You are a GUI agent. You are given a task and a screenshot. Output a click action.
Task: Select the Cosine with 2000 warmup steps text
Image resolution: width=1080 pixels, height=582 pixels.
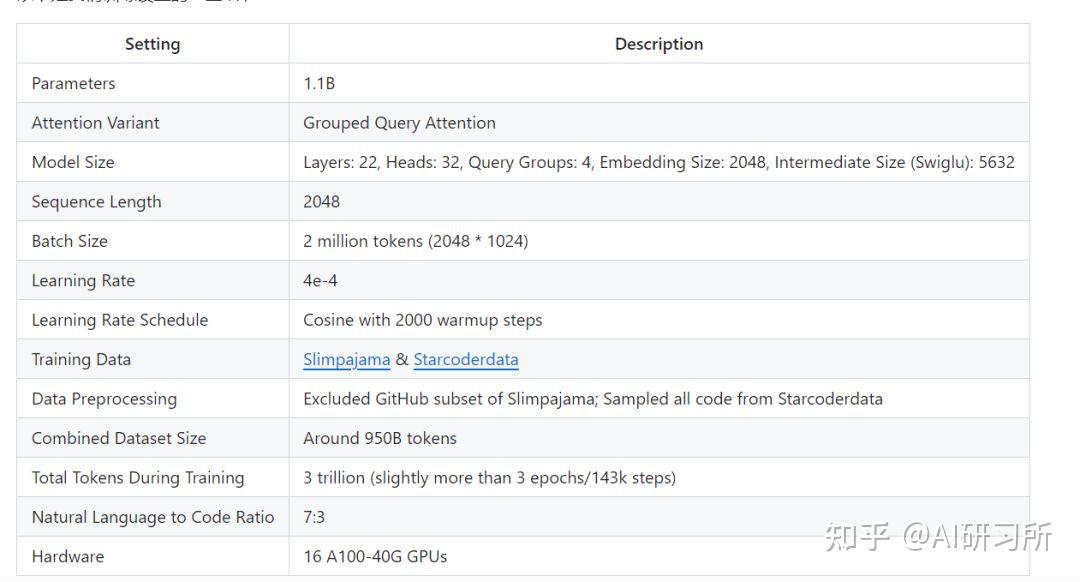422,320
